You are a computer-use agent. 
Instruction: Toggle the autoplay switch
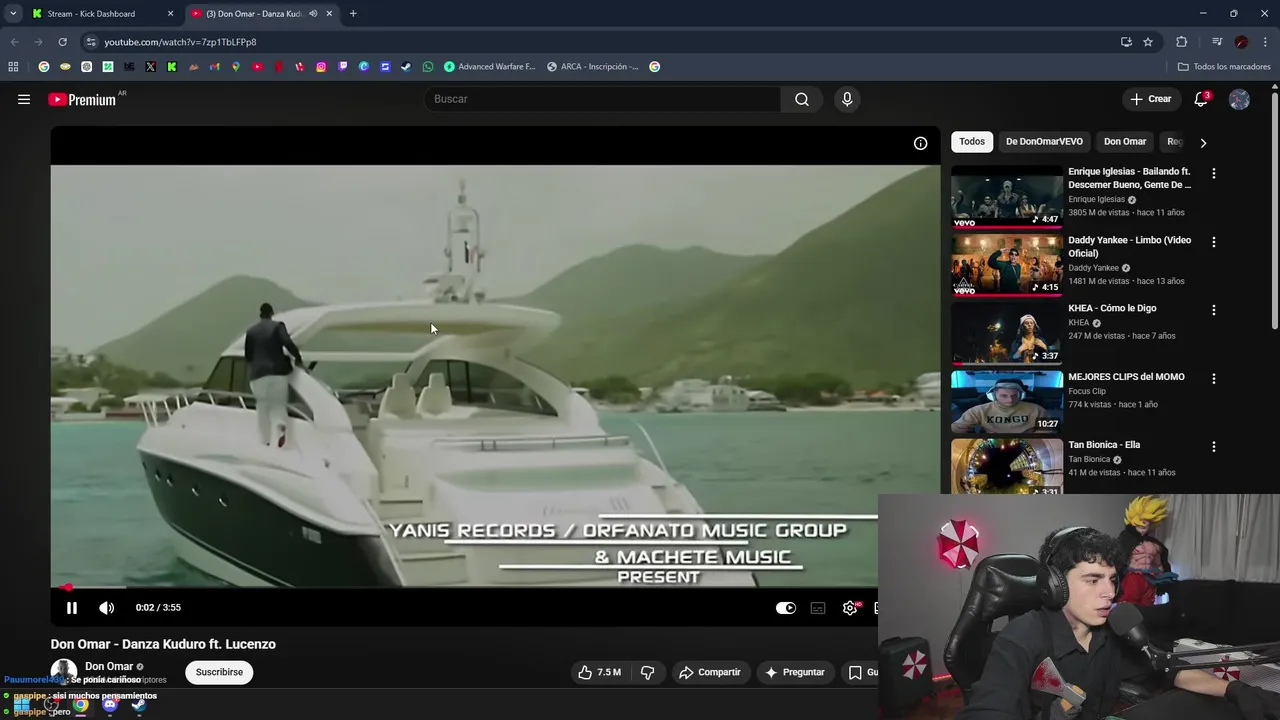[x=786, y=607]
